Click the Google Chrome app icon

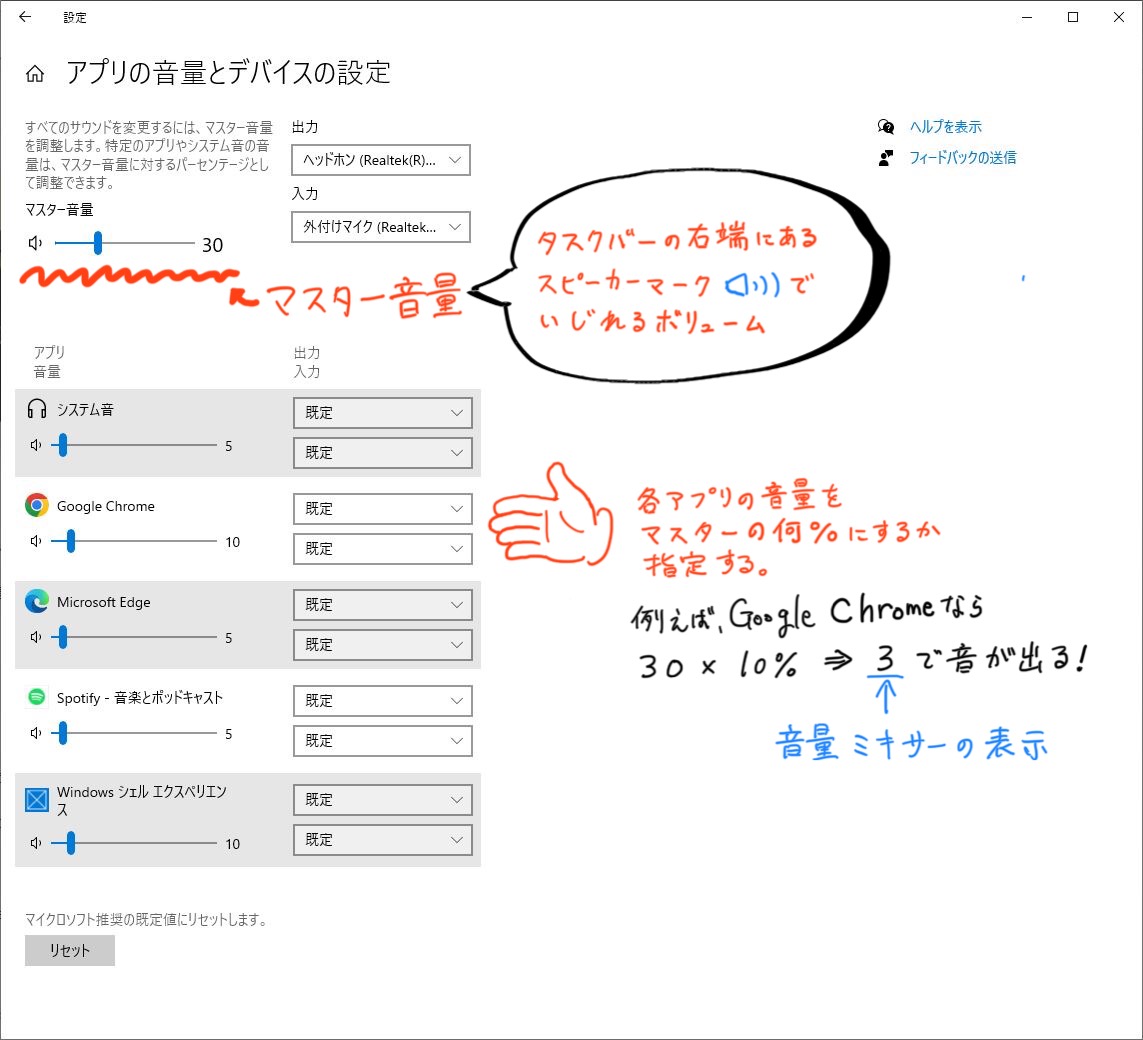[38, 506]
